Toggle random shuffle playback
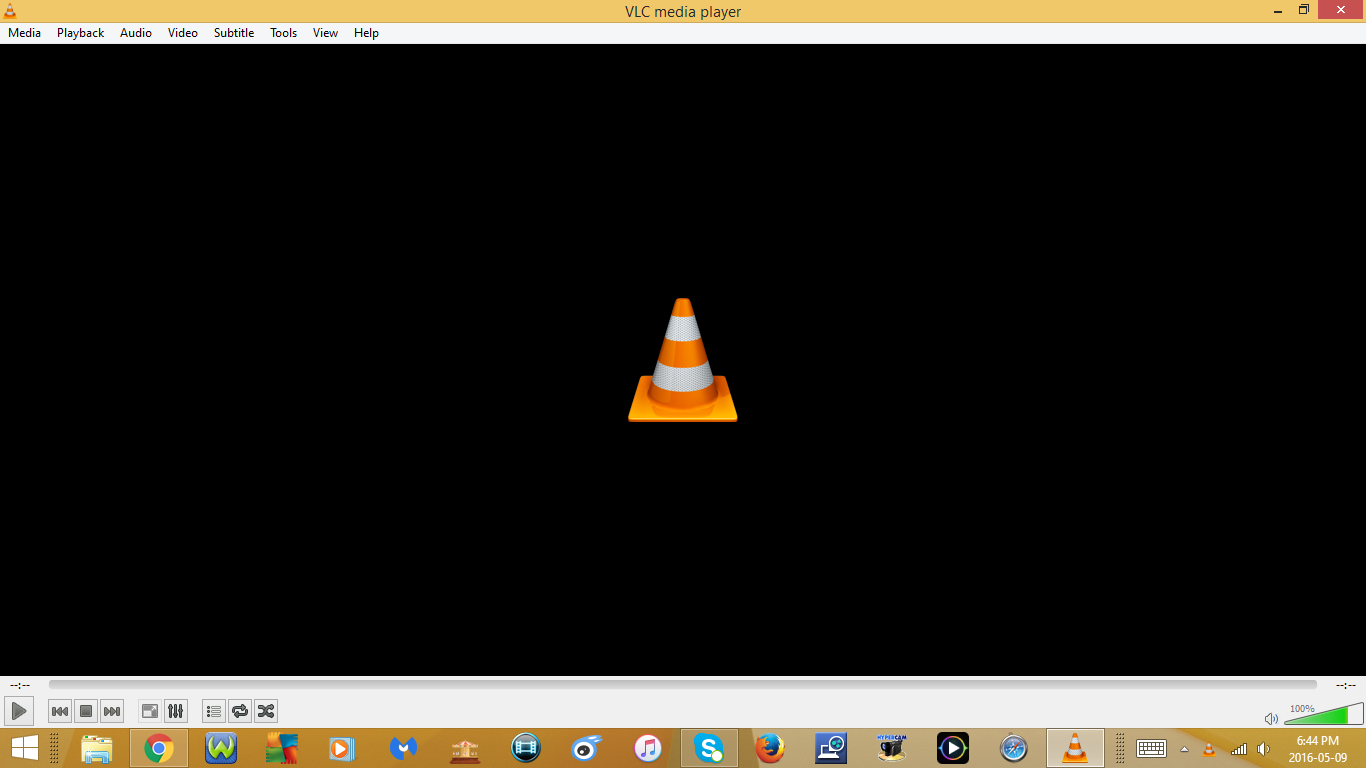Viewport: 1366px width, 768px height. (266, 711)
